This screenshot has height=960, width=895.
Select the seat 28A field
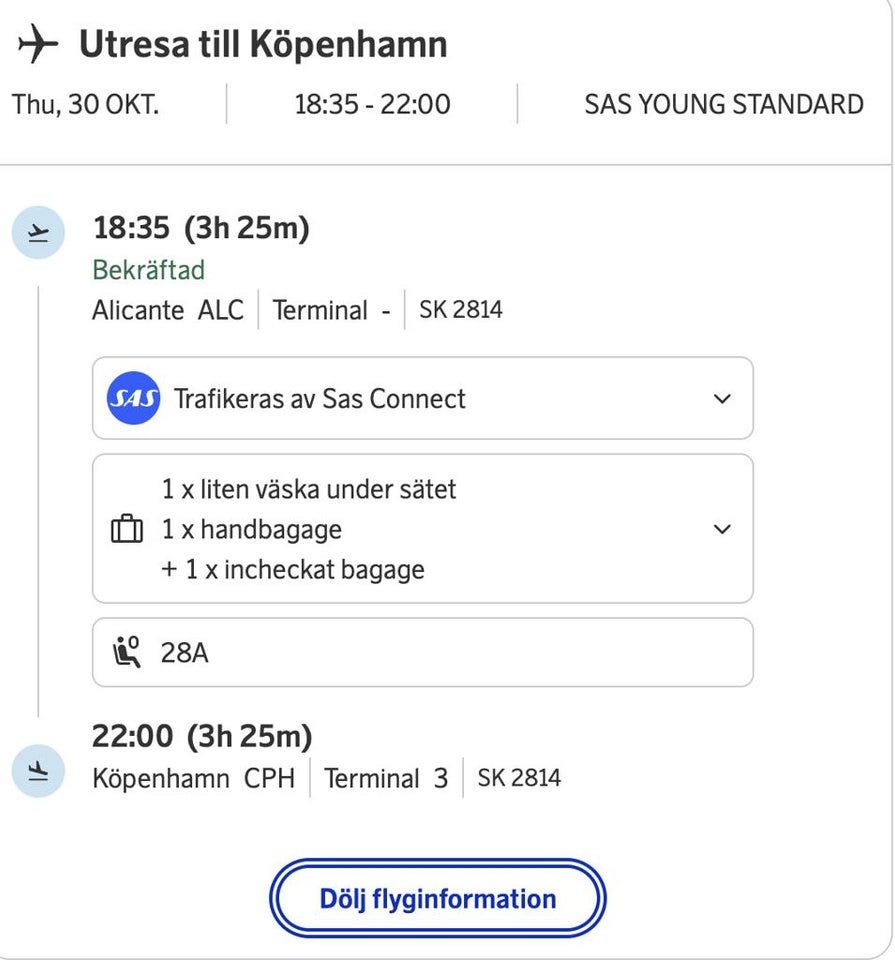click(422, 653)
